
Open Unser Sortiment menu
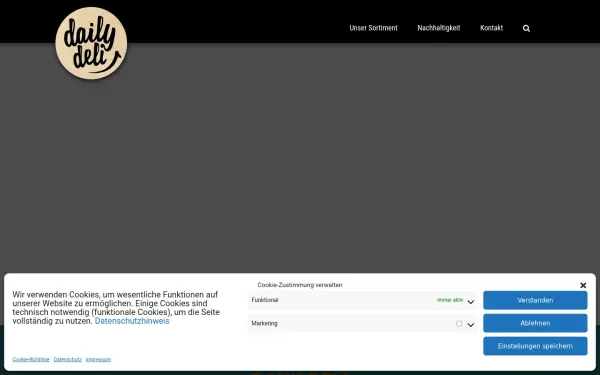tap(373, 28)
